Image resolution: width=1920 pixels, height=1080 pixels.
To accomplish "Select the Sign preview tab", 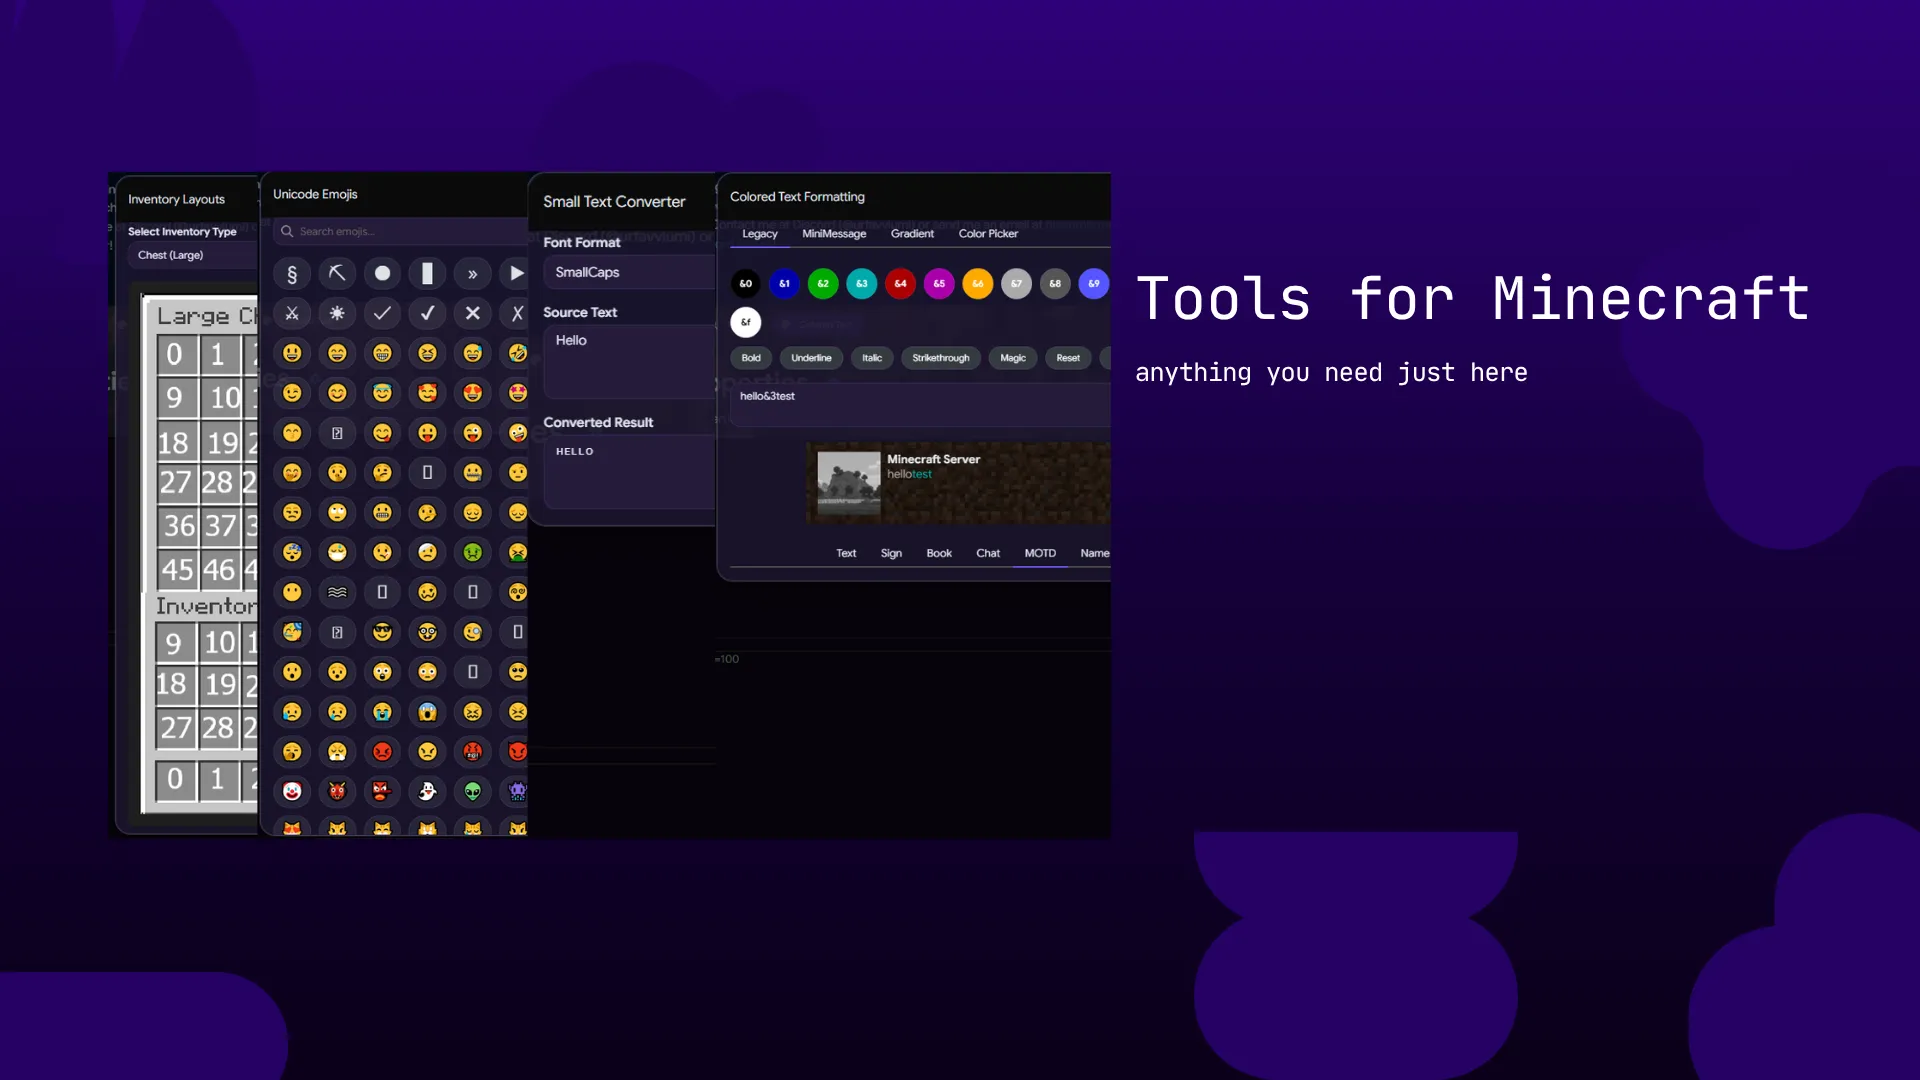I will (x=891, y=554).
